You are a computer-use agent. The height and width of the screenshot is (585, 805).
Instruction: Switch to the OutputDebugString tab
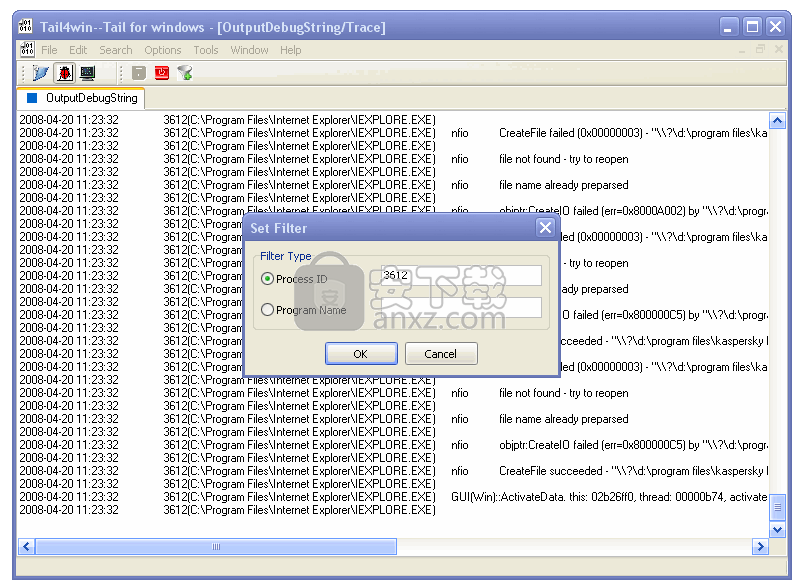point(82,98)
